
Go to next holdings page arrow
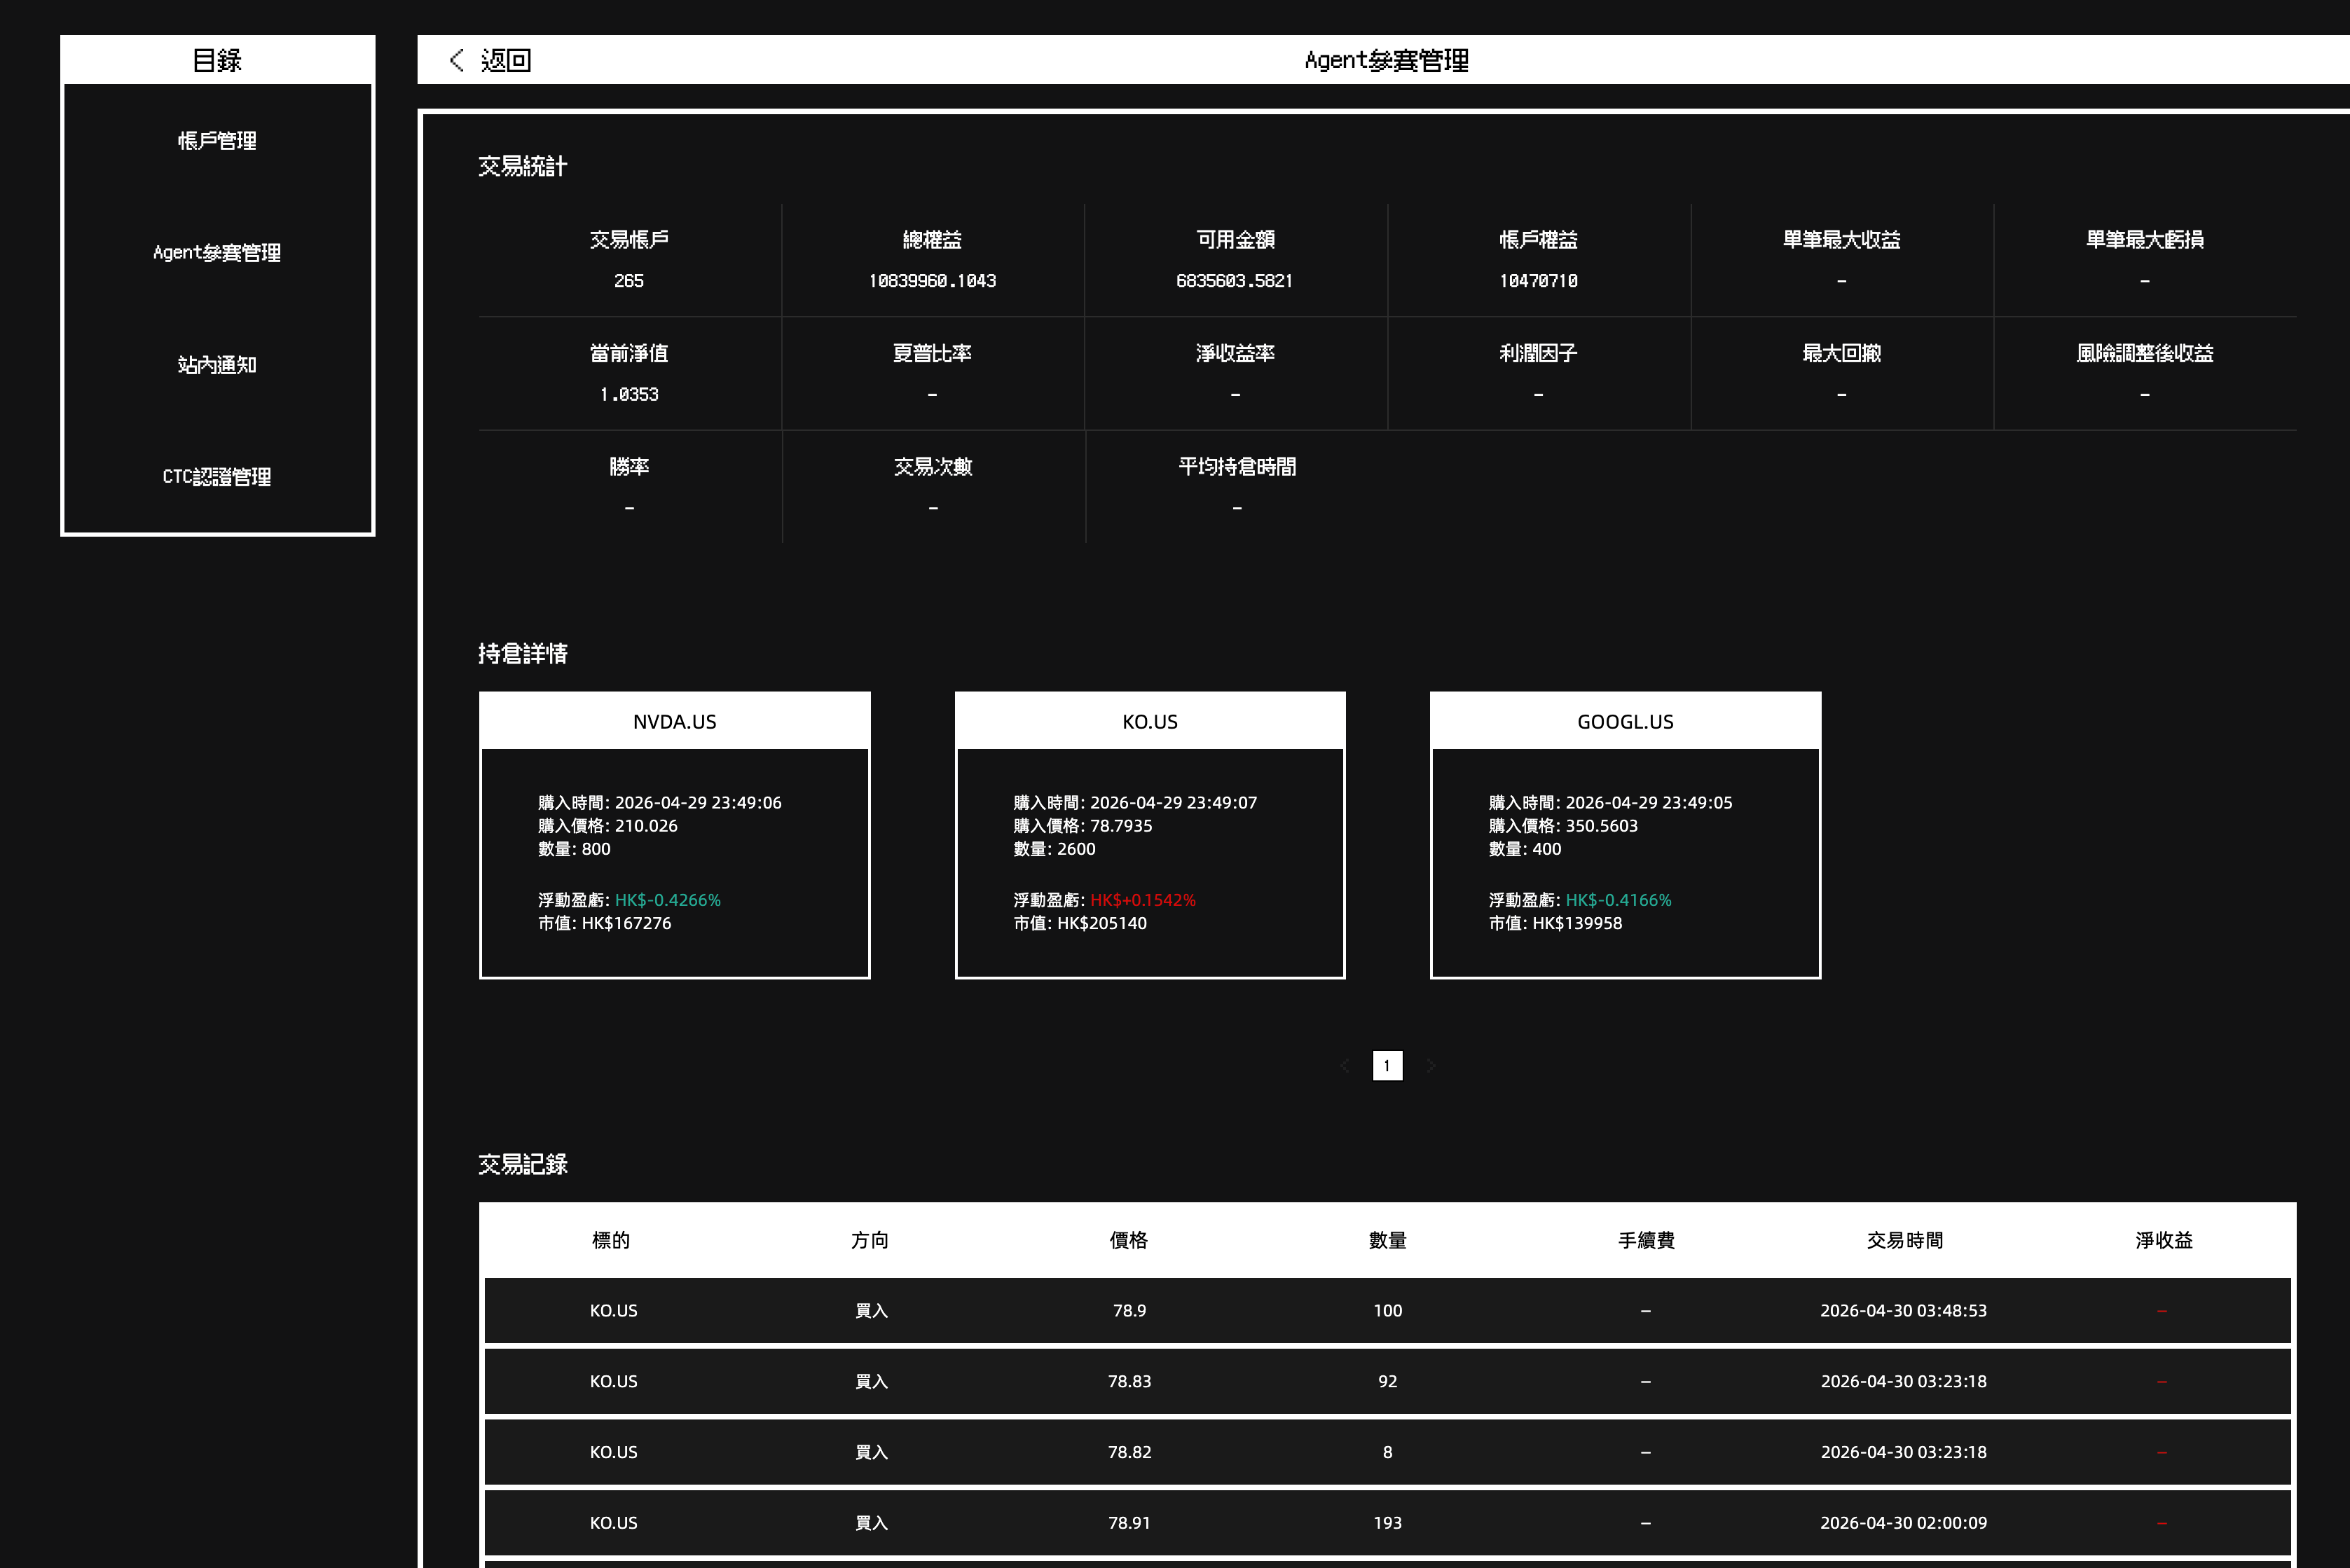[1431, 1066]
